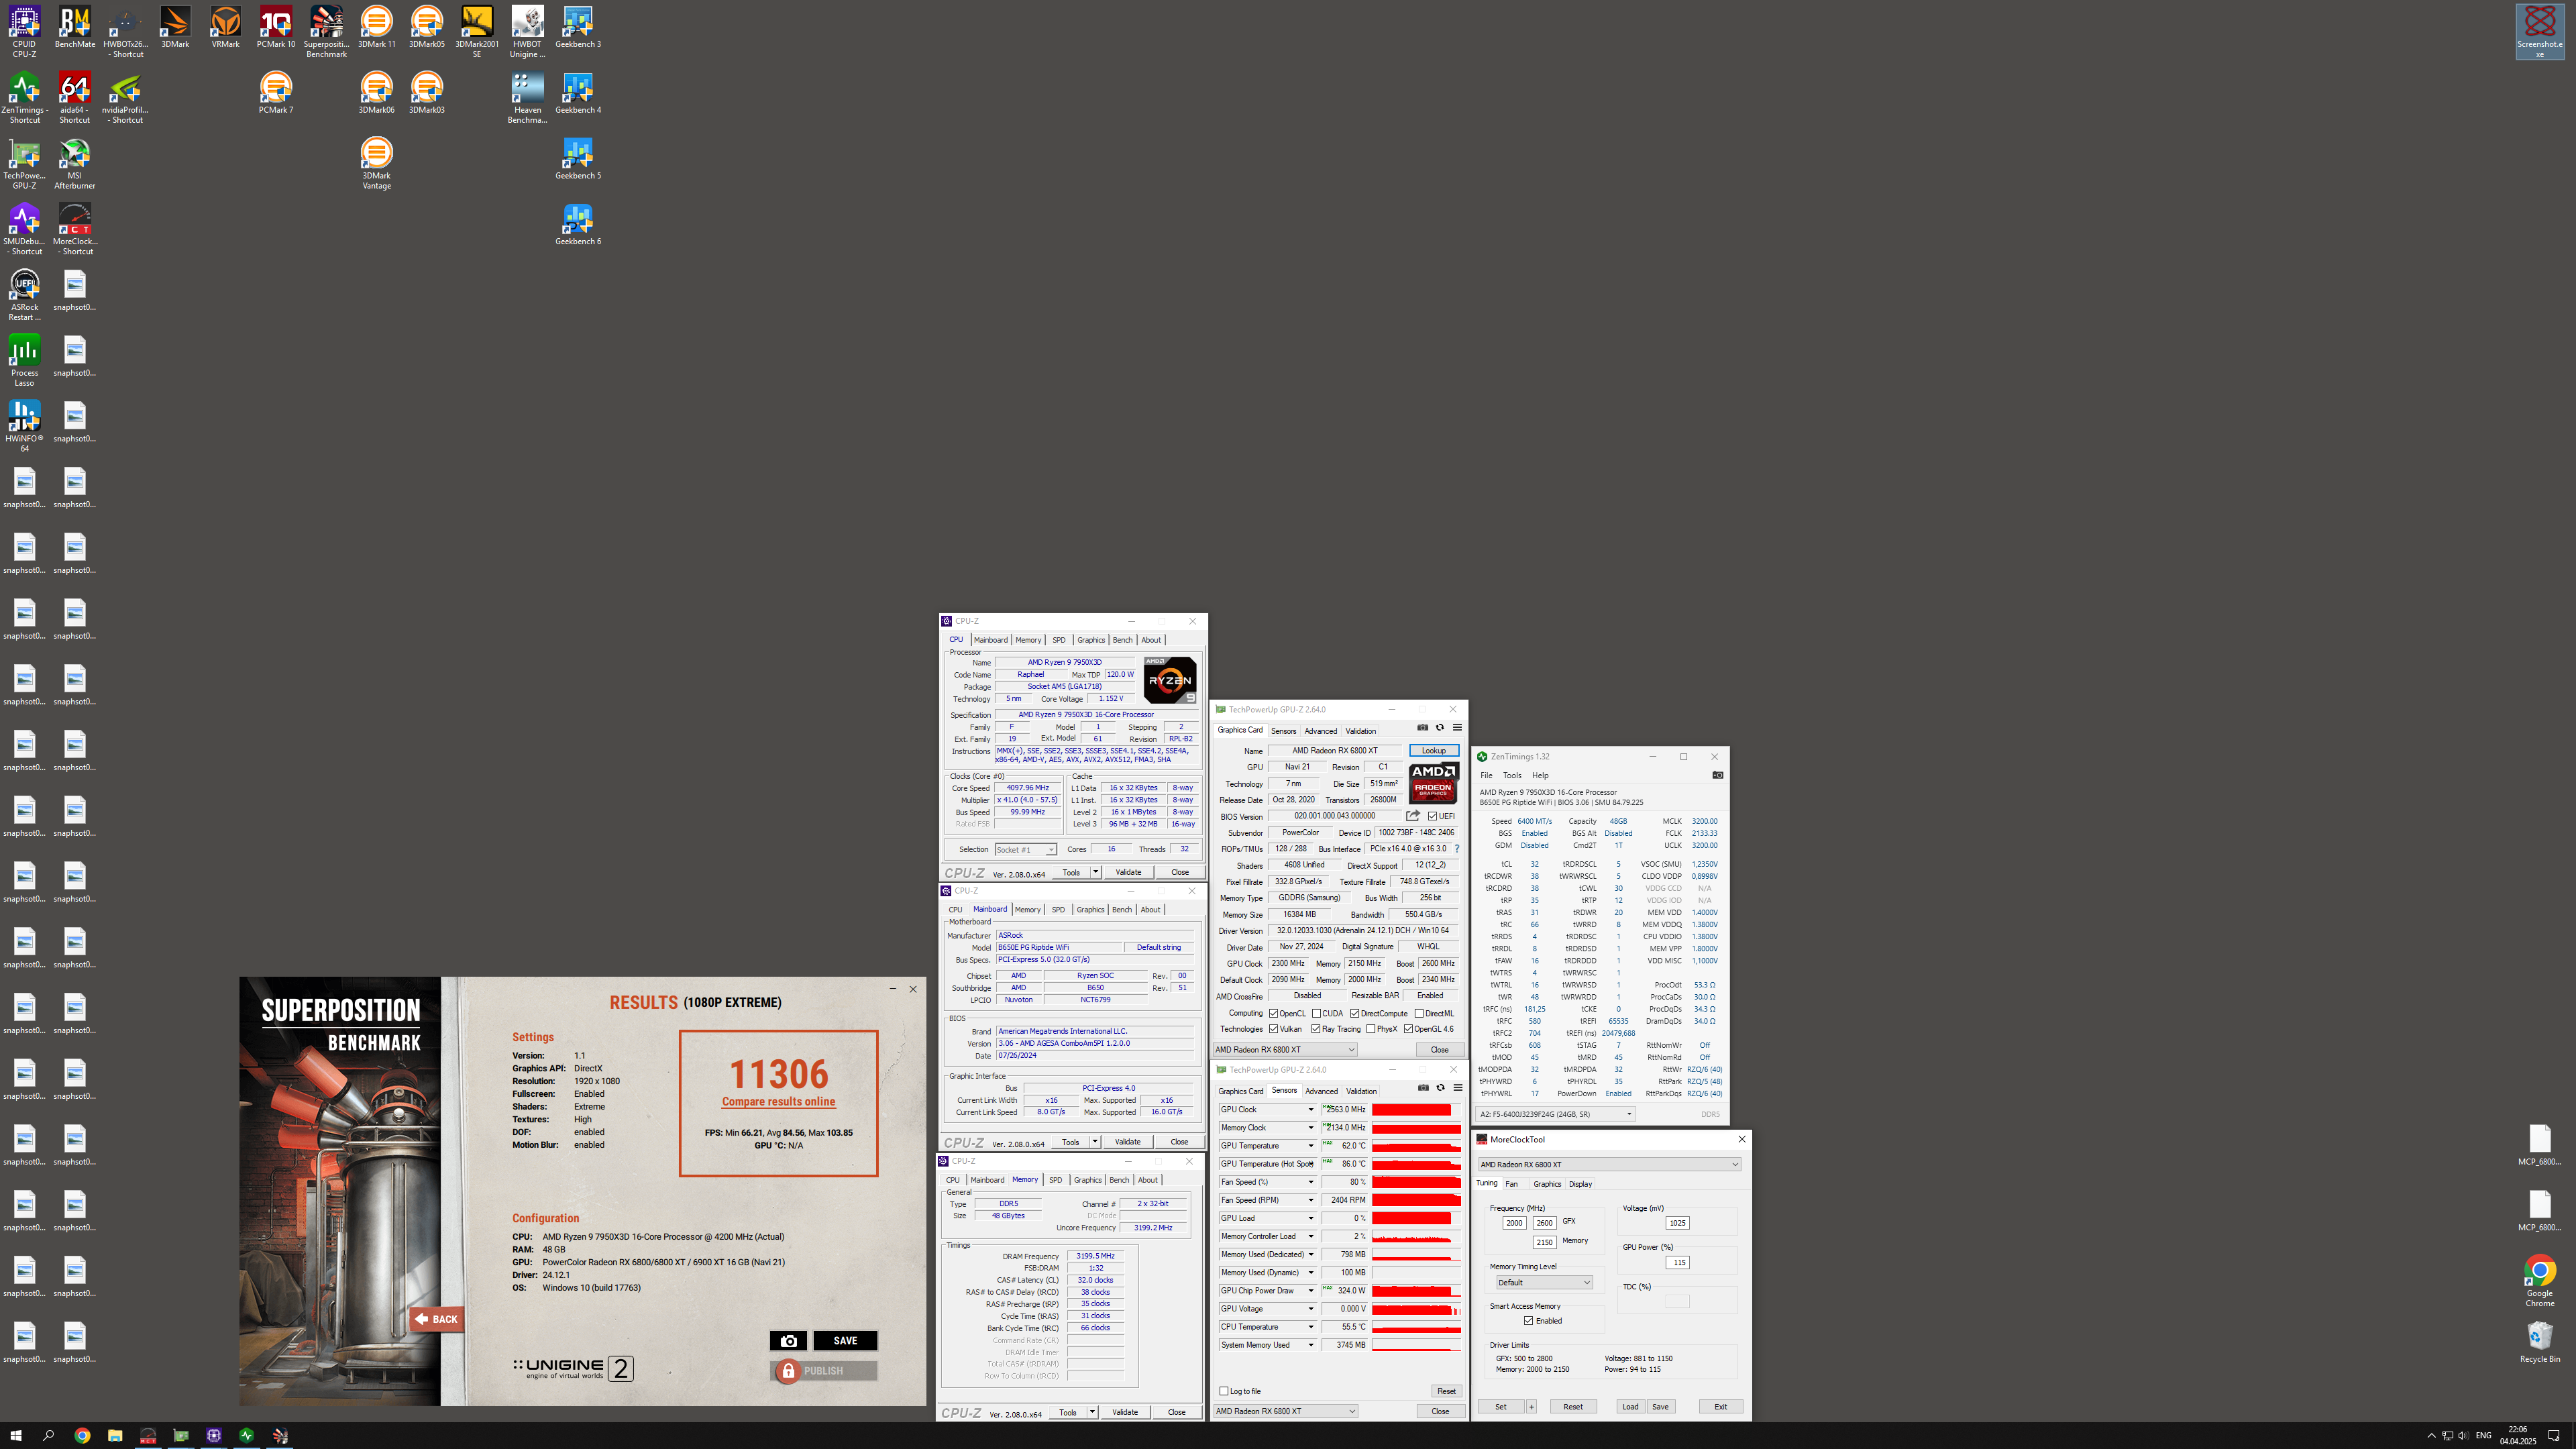Viewport: 2576px width, 1449px height.
Task: Open the Memory Timing Level dropdown
Action: point(1544,1283)
